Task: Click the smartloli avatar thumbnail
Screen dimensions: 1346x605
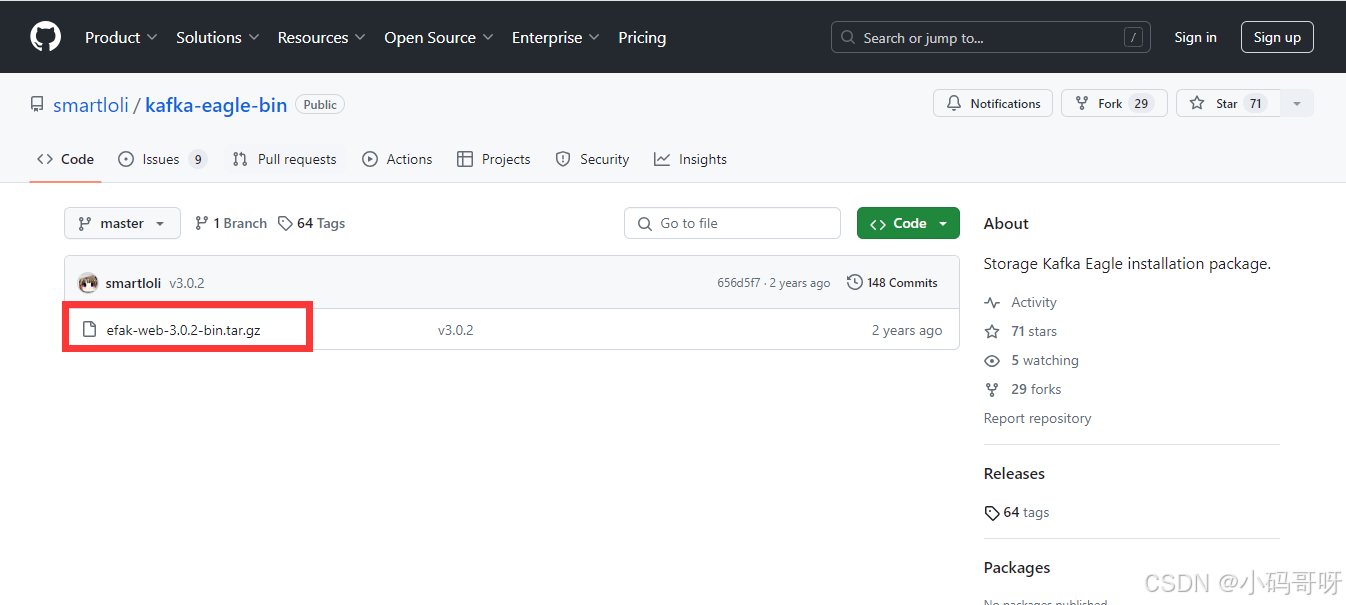Action: tap(88, 283)
